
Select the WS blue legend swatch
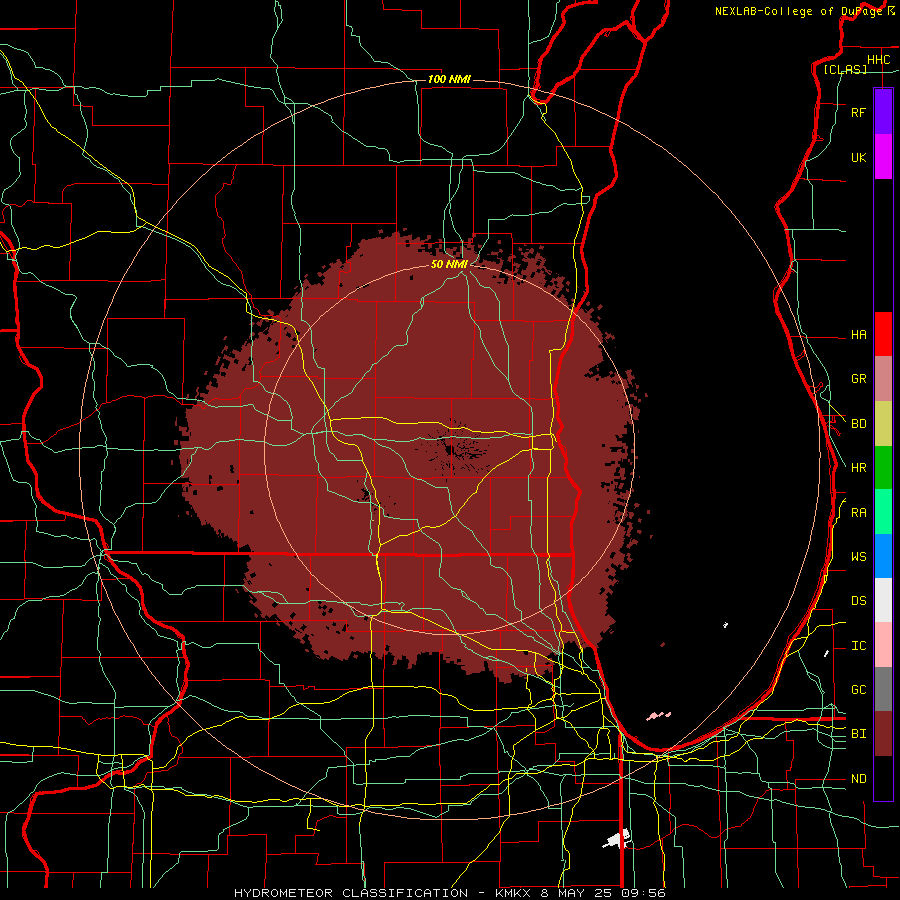click(883, 556)
